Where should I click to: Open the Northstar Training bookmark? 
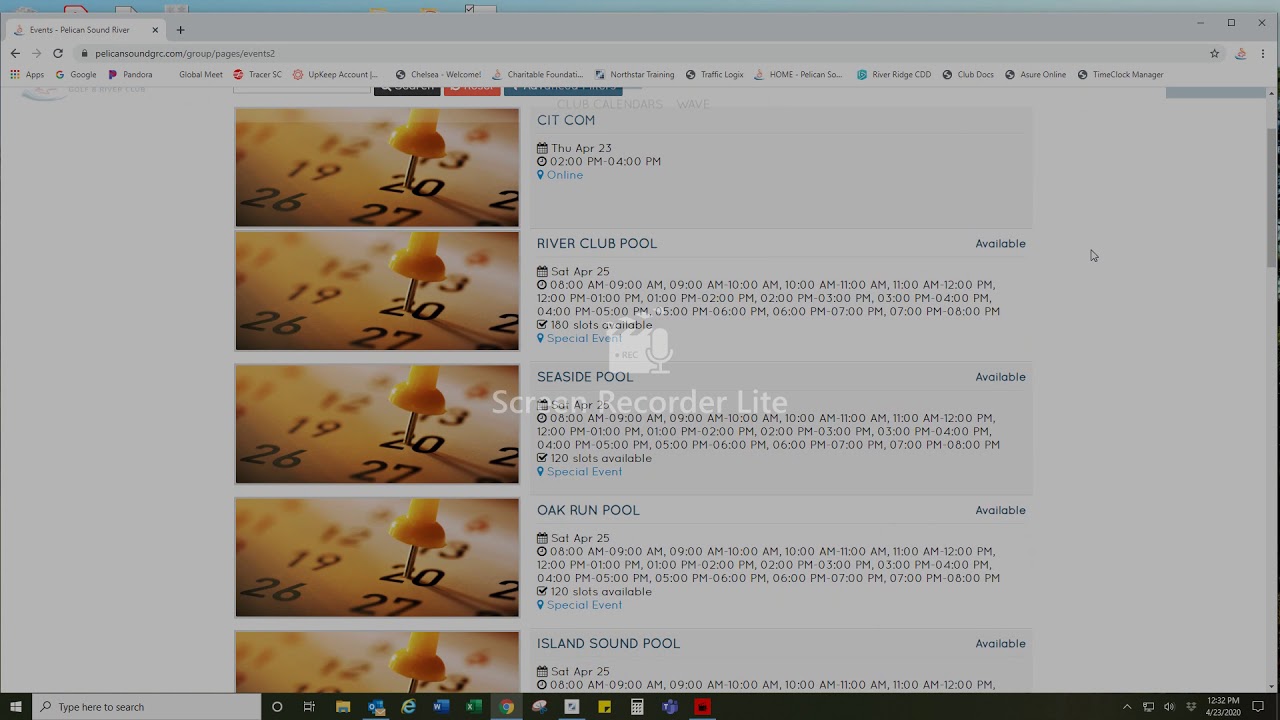[x=634, y=74]
